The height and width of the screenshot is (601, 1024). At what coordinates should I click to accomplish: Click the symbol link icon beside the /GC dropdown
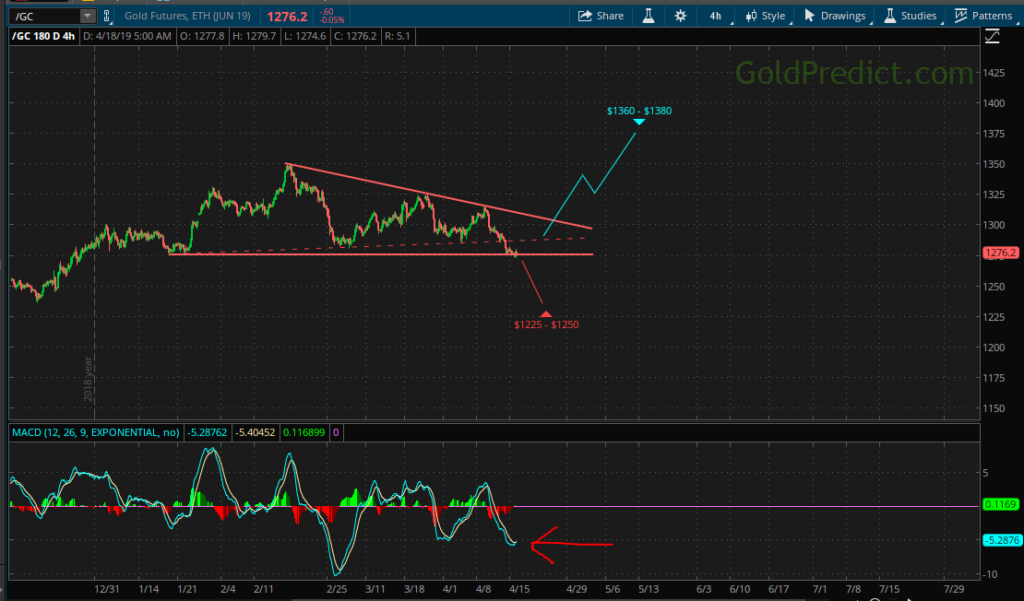click(109, 16)
